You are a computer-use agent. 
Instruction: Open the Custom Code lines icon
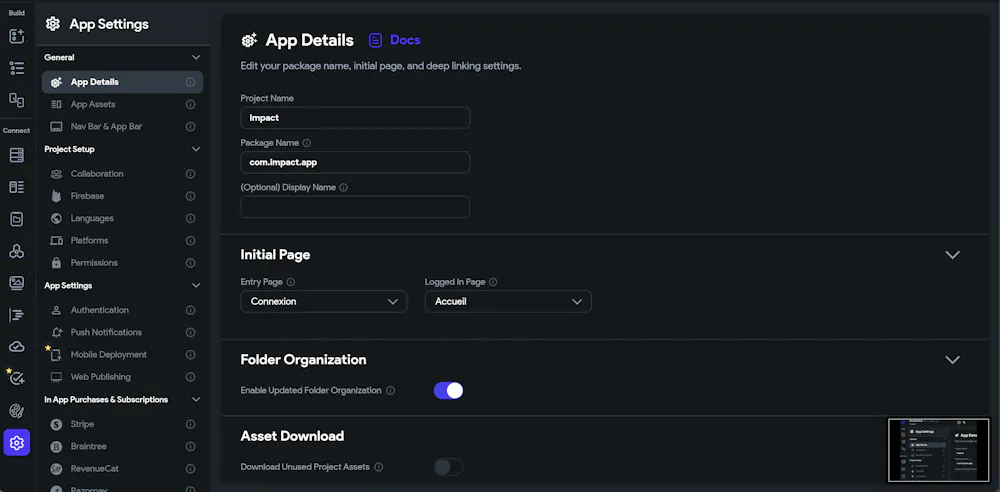coord(17,315)
